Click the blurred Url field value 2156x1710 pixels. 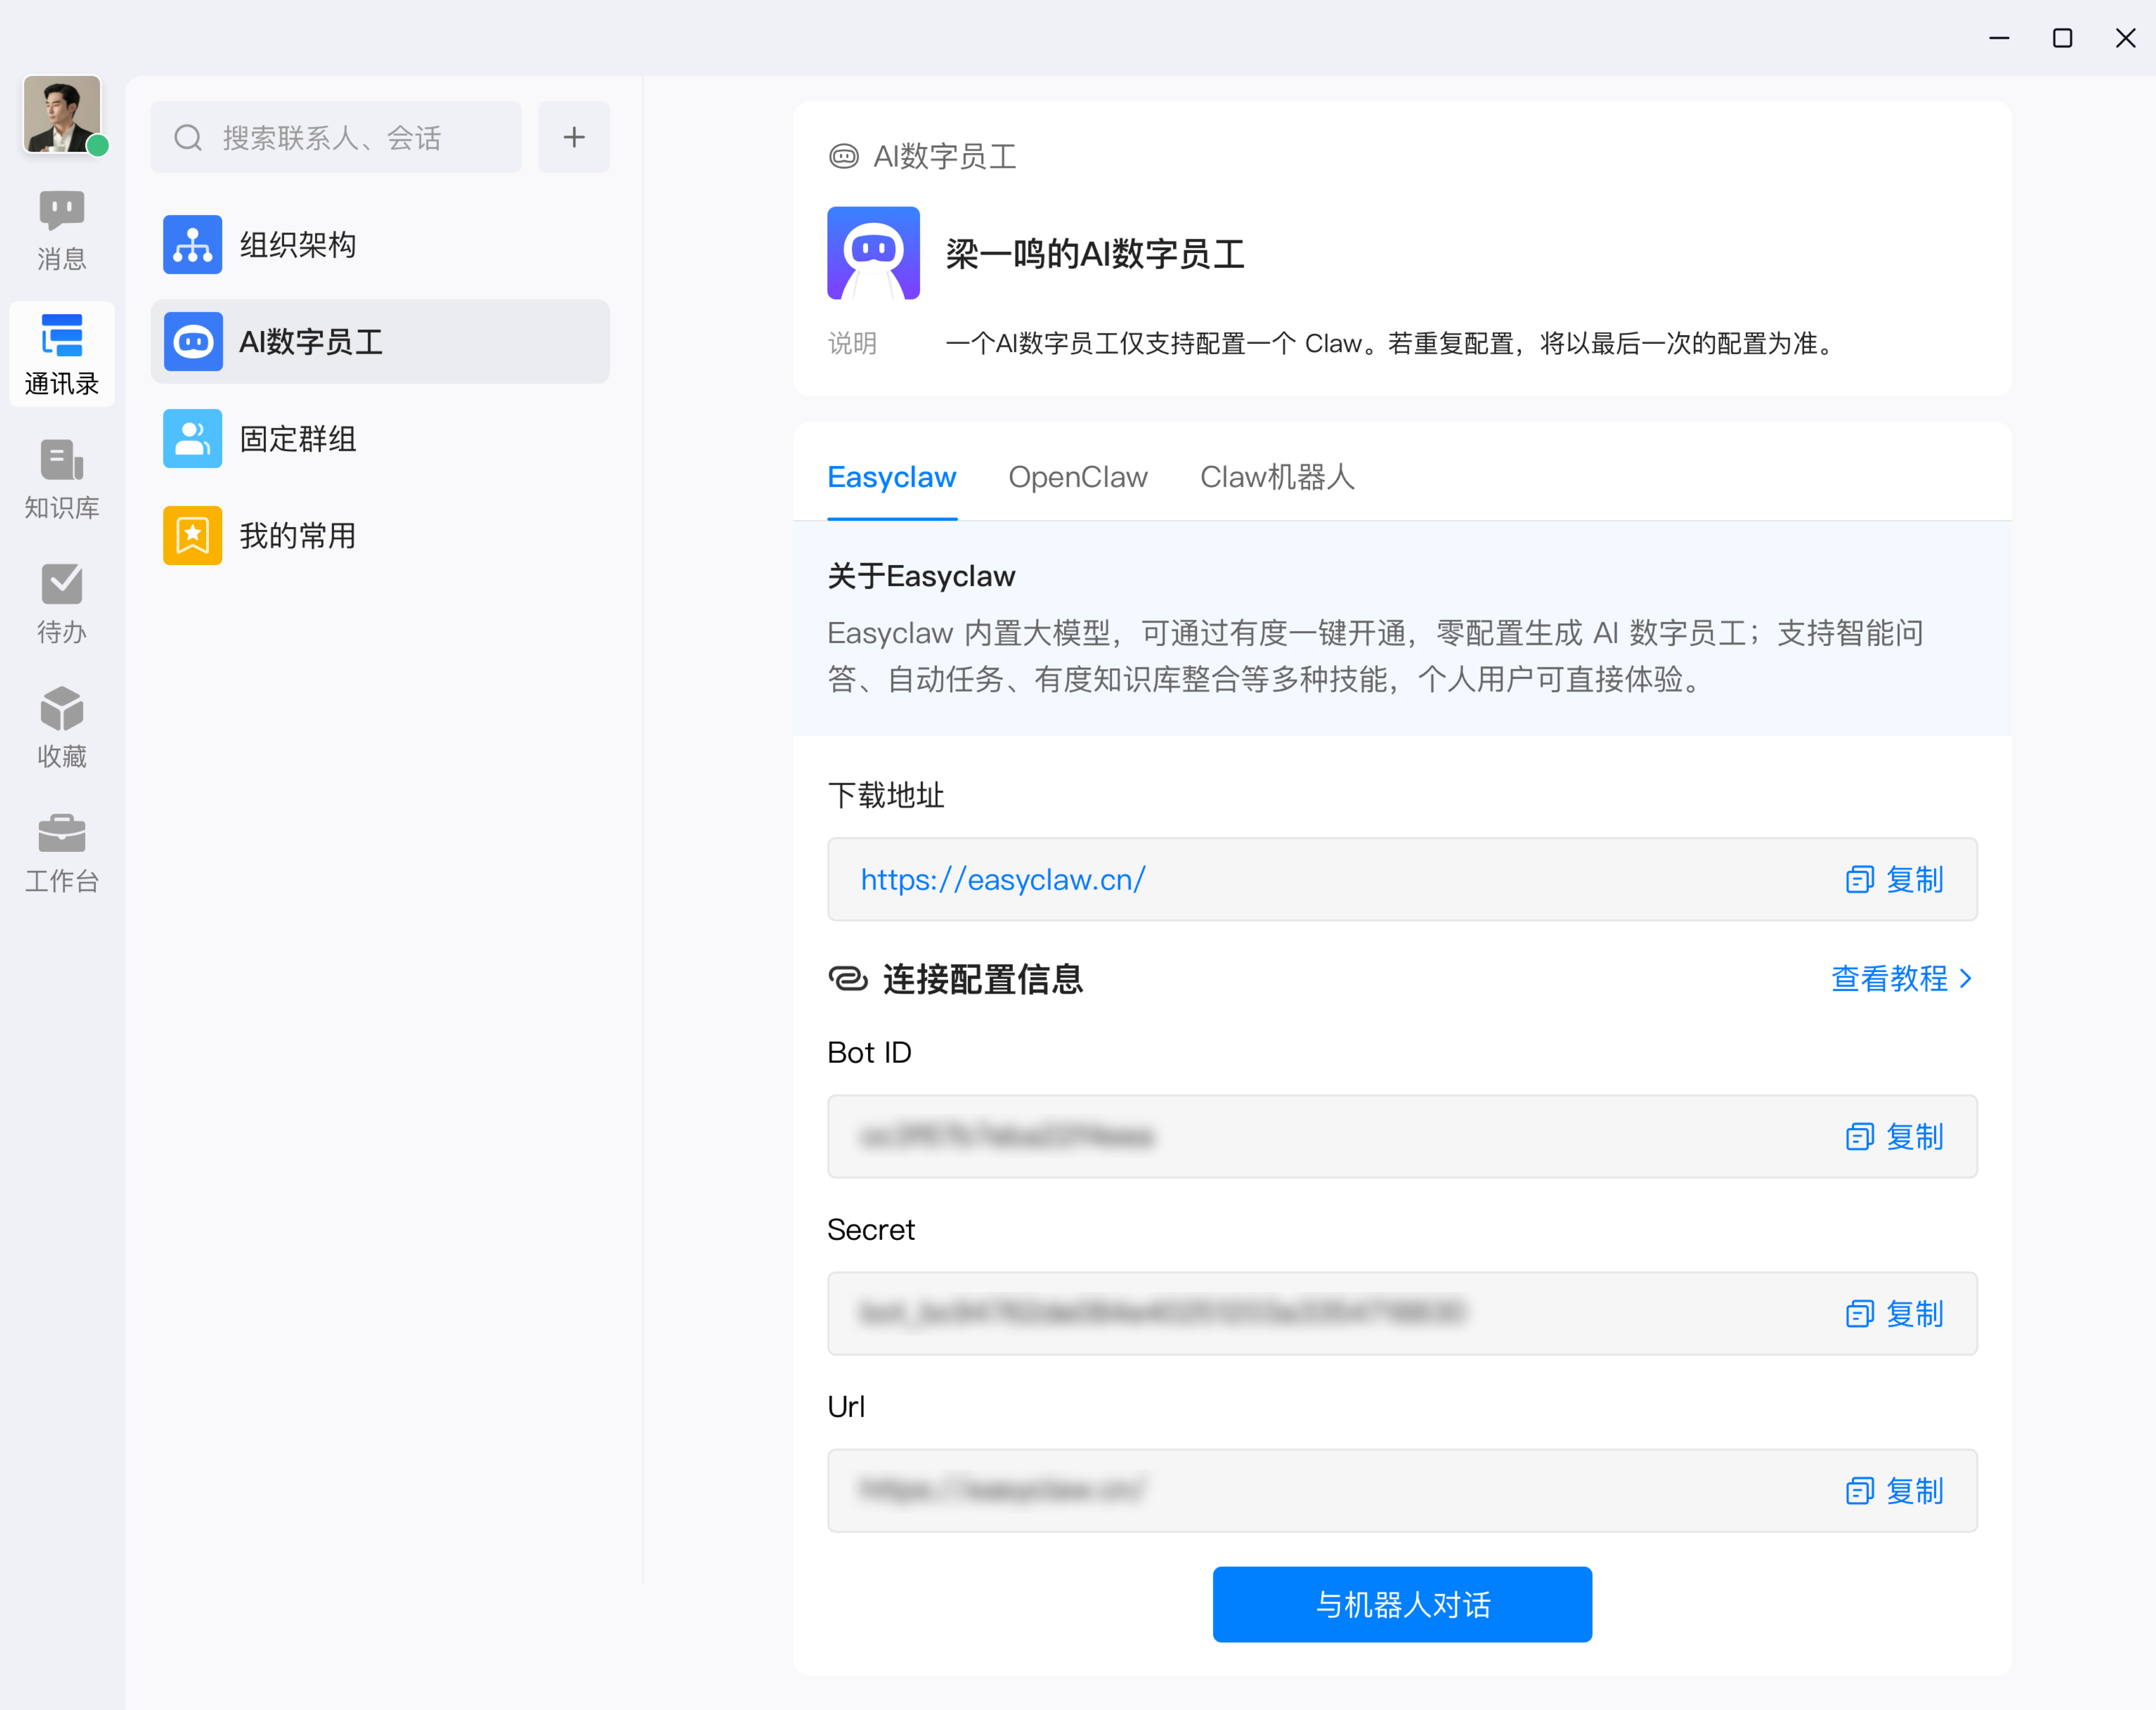1003,1490
